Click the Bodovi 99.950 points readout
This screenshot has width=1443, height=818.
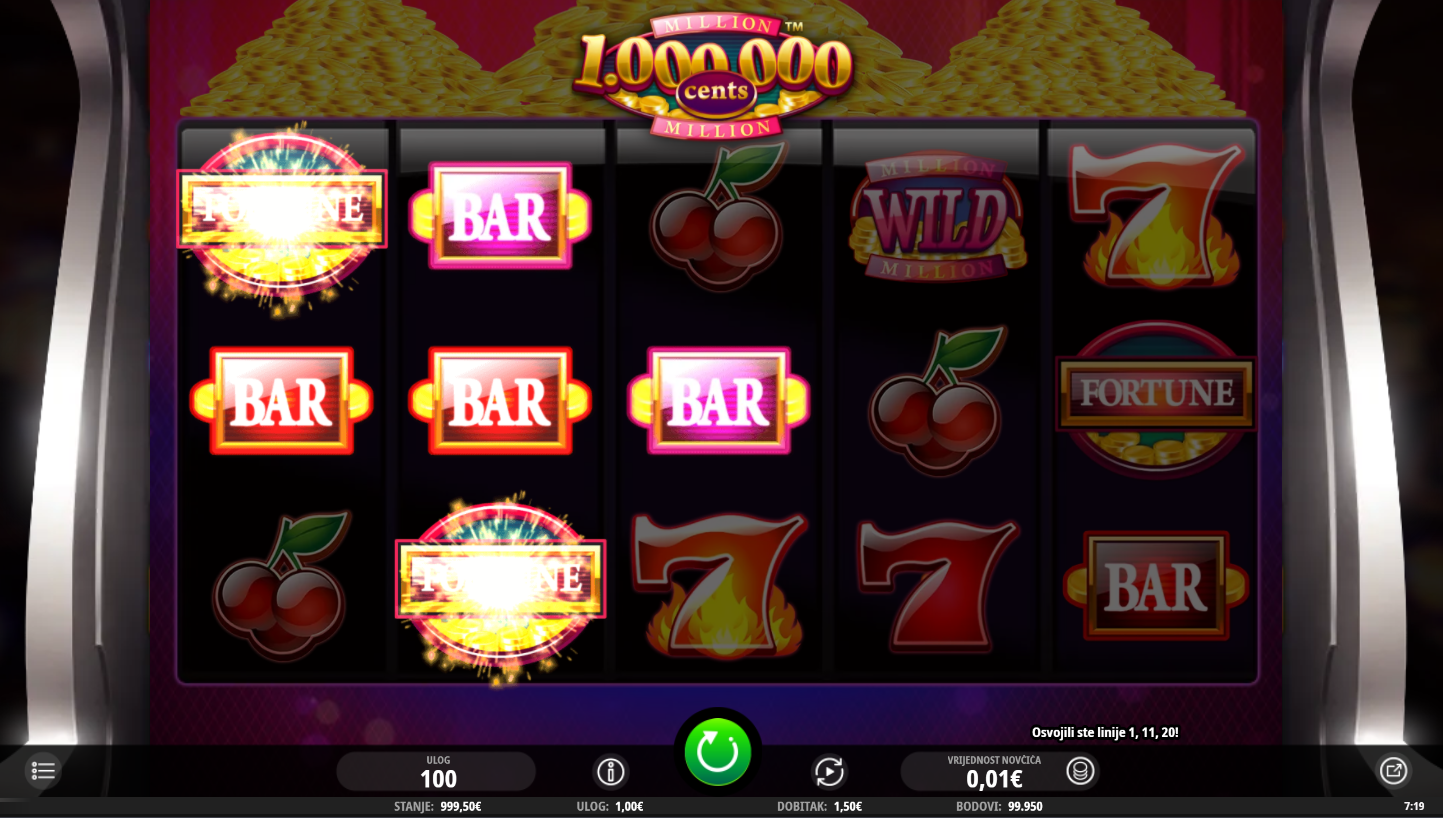[x=999, y=806]
